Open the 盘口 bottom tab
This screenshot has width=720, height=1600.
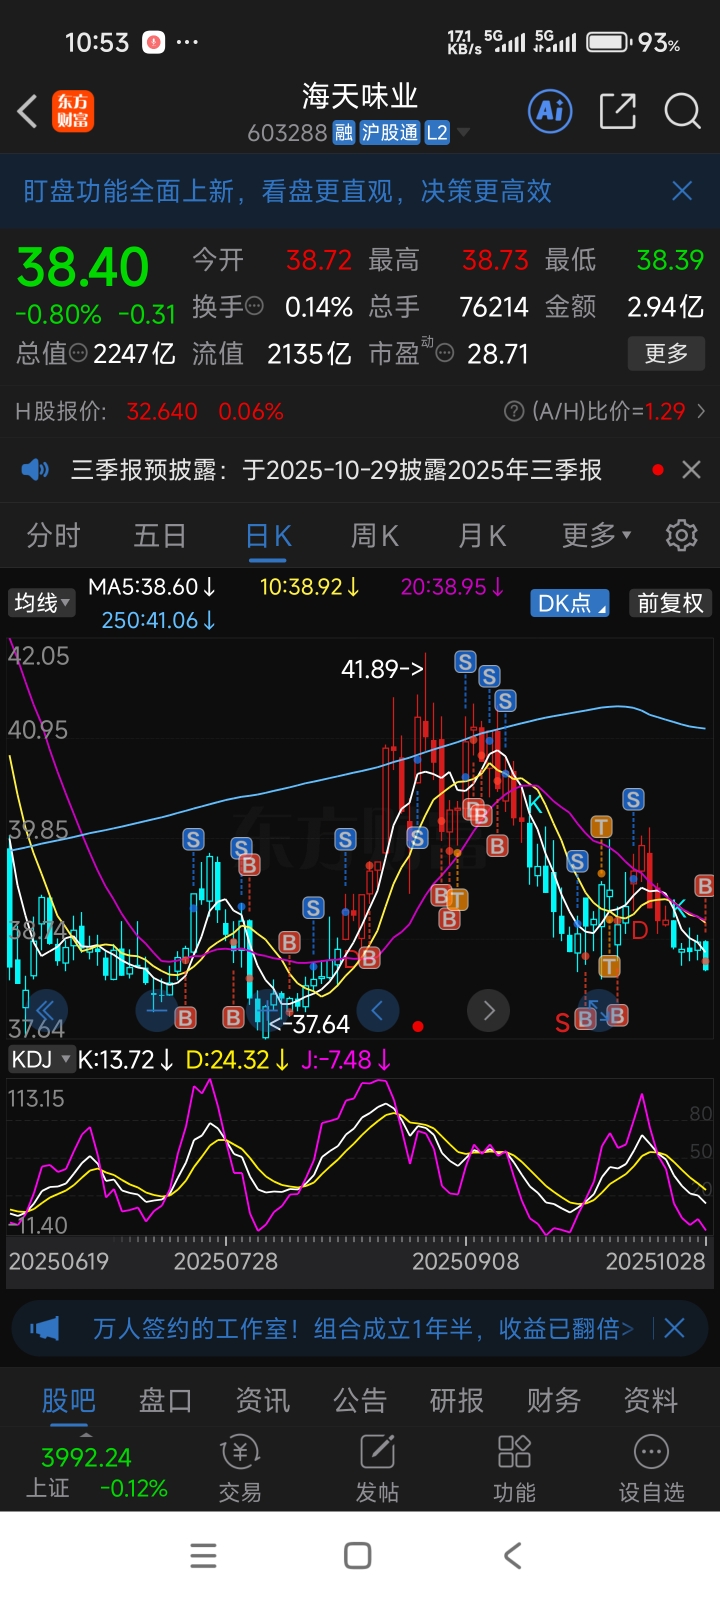click(x=165, y=1400)
